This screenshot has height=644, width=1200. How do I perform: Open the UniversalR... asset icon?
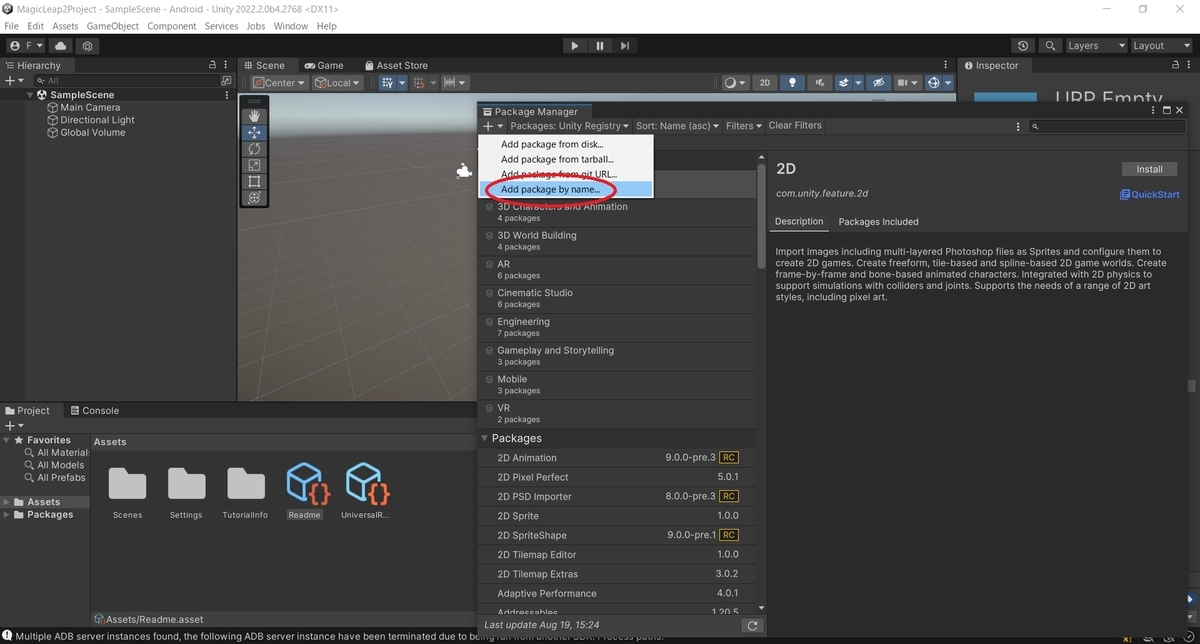coord(365,483)
